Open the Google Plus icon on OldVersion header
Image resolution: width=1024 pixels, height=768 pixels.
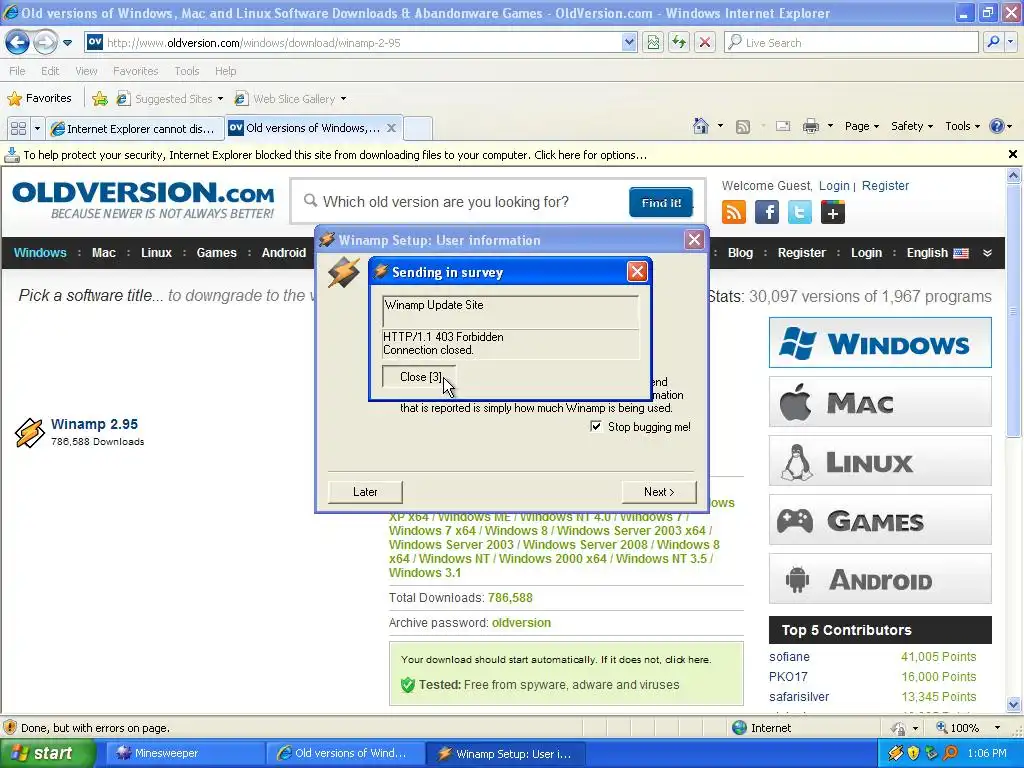pyautogui.click(x=833, y=212)
